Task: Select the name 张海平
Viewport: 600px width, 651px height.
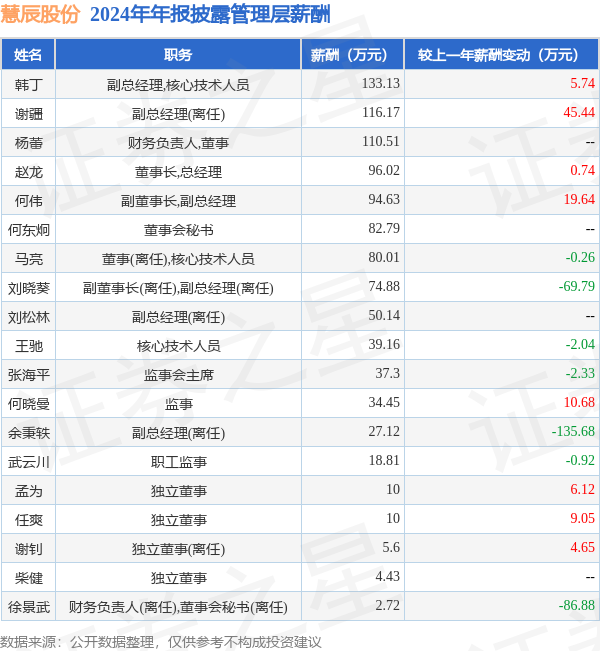Action: click(29, 375)
